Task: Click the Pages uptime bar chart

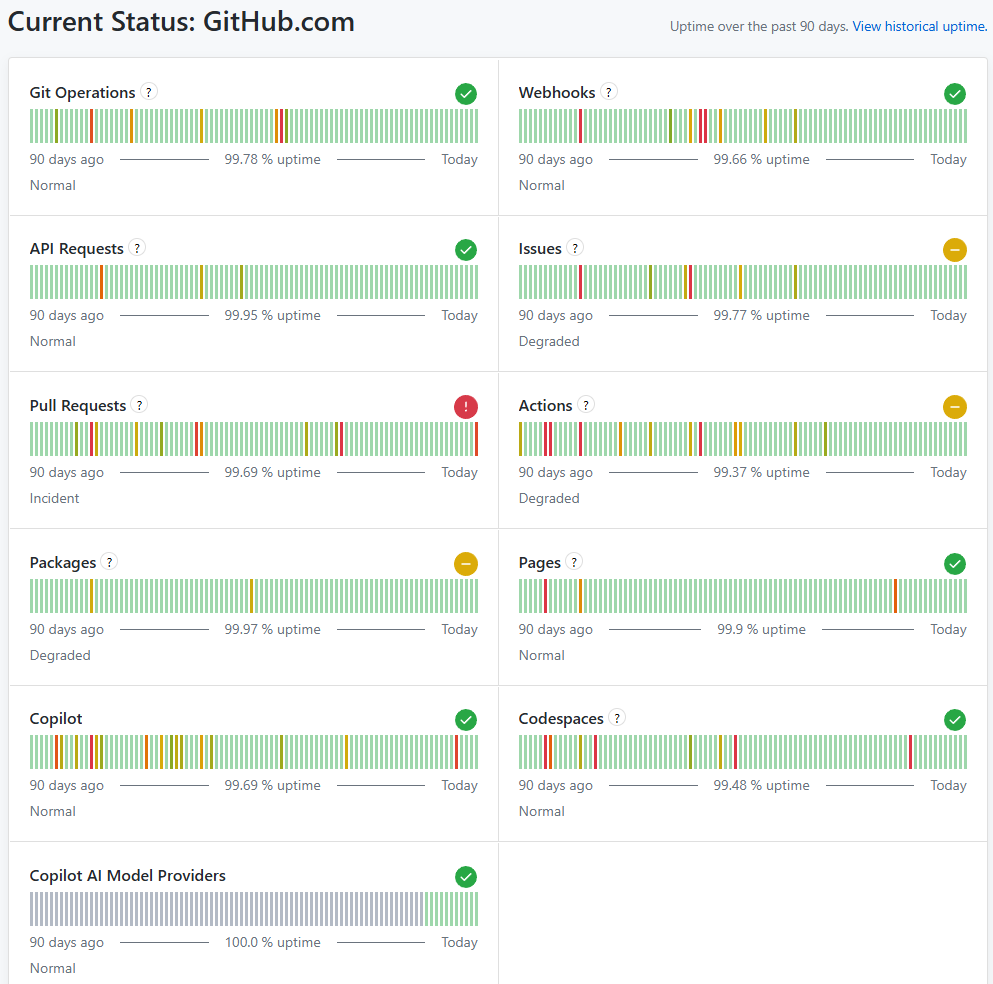Action: pos(743,596)
